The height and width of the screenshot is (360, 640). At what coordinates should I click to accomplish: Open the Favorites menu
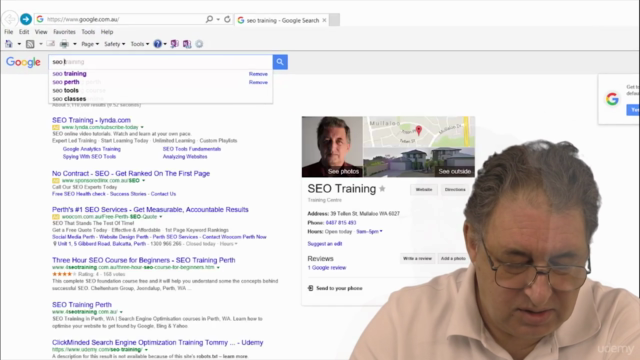click(64, 32)
